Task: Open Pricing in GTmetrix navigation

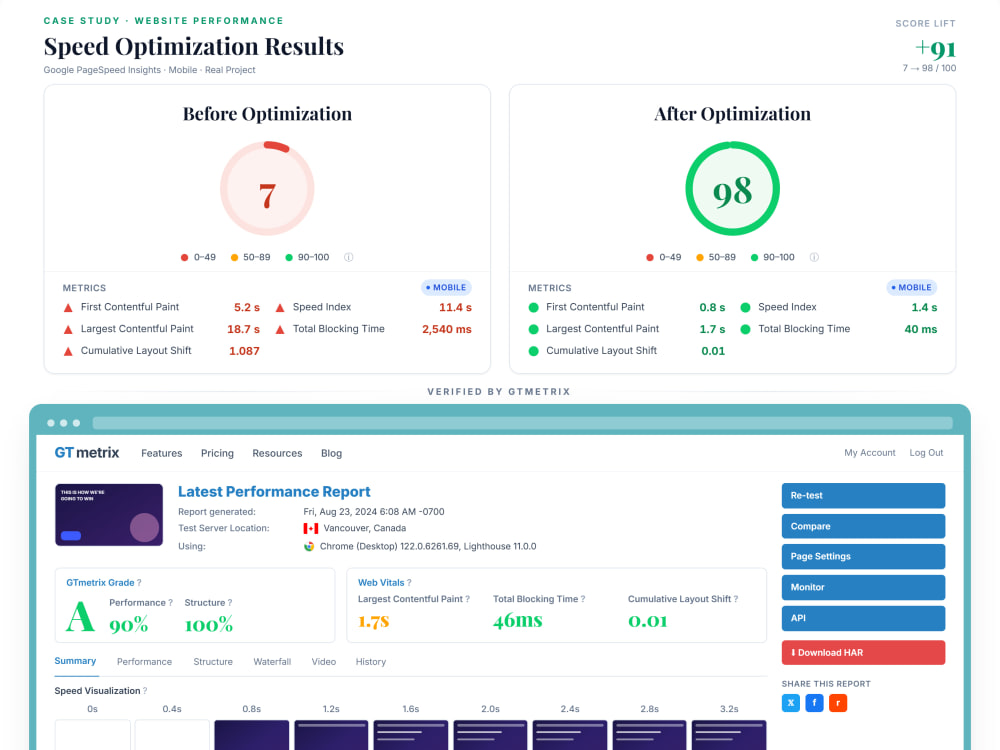Action: 217,453
